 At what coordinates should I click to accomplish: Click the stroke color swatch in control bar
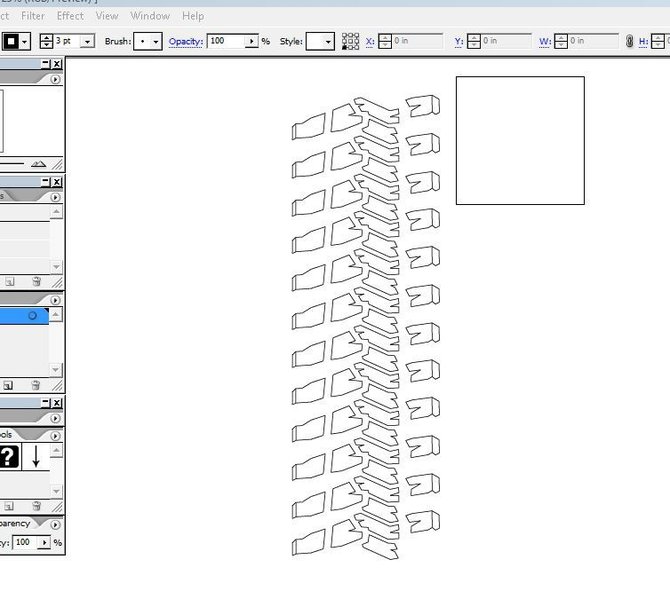coord(11,41)
